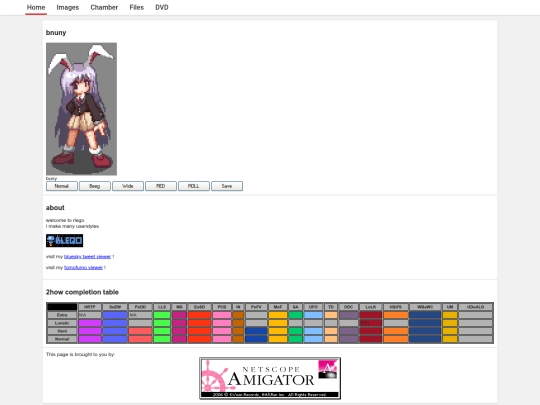Click the 'about' heading
This screenshot has width=540, height=405.
pos(55,208)
